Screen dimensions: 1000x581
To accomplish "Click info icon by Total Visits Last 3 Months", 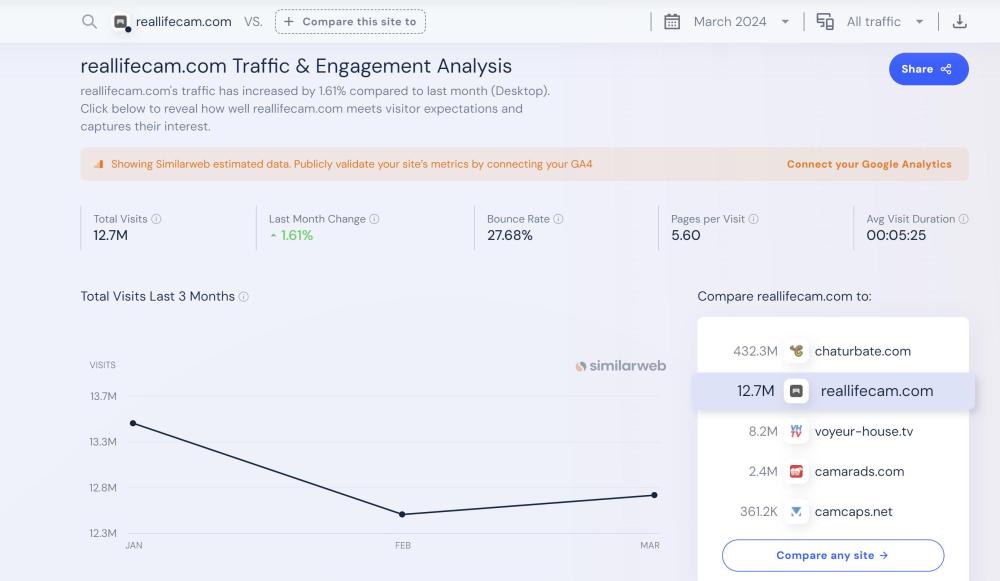I will coord(244,297).
